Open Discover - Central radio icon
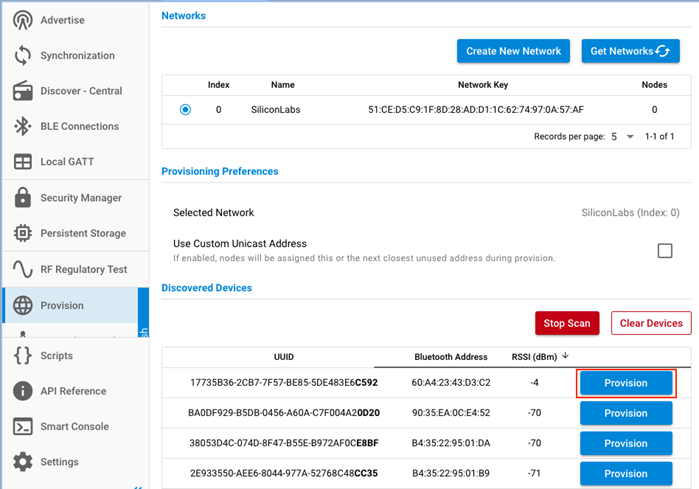 (x=23, y=91)
